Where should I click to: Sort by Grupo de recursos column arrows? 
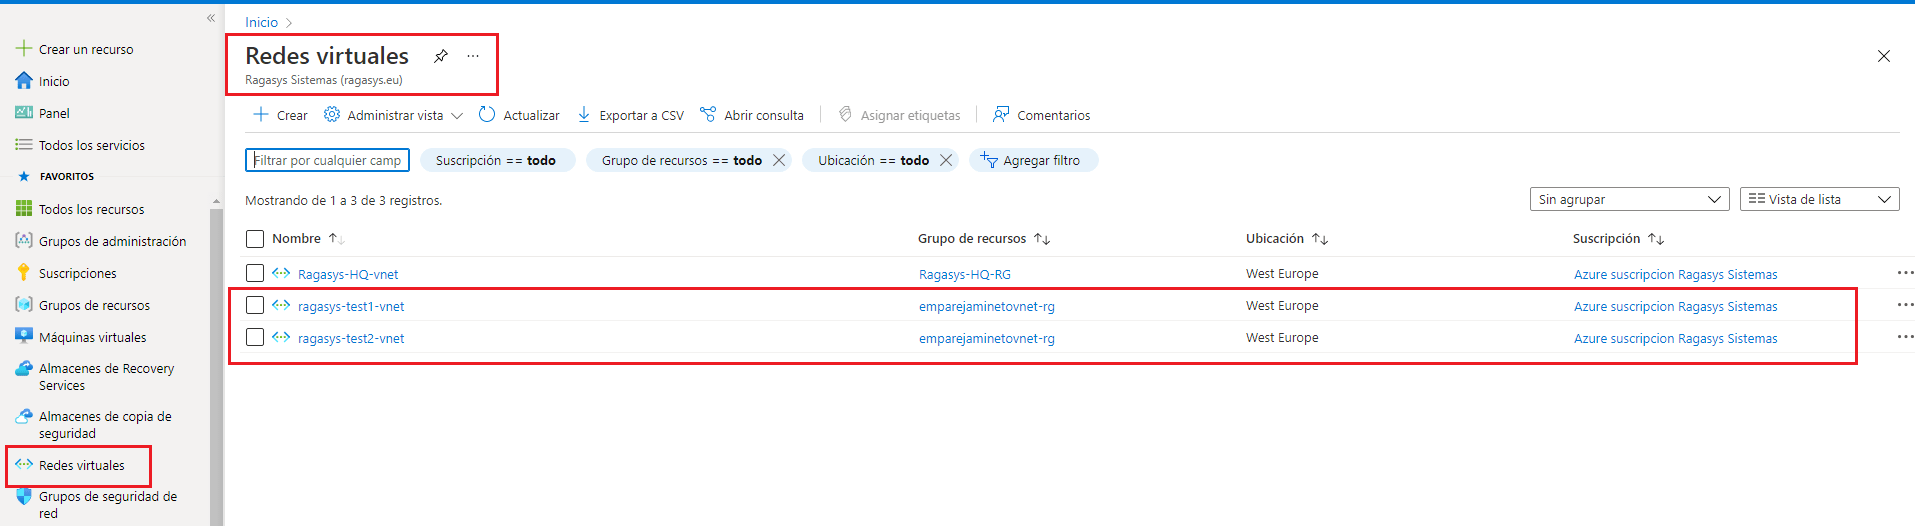1042,239
